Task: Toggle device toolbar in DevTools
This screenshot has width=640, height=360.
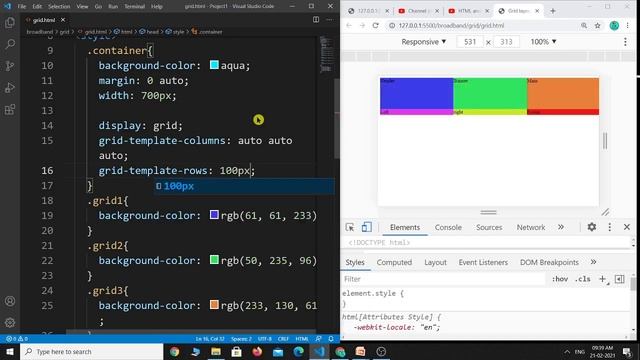Action: tap(366, 227)
